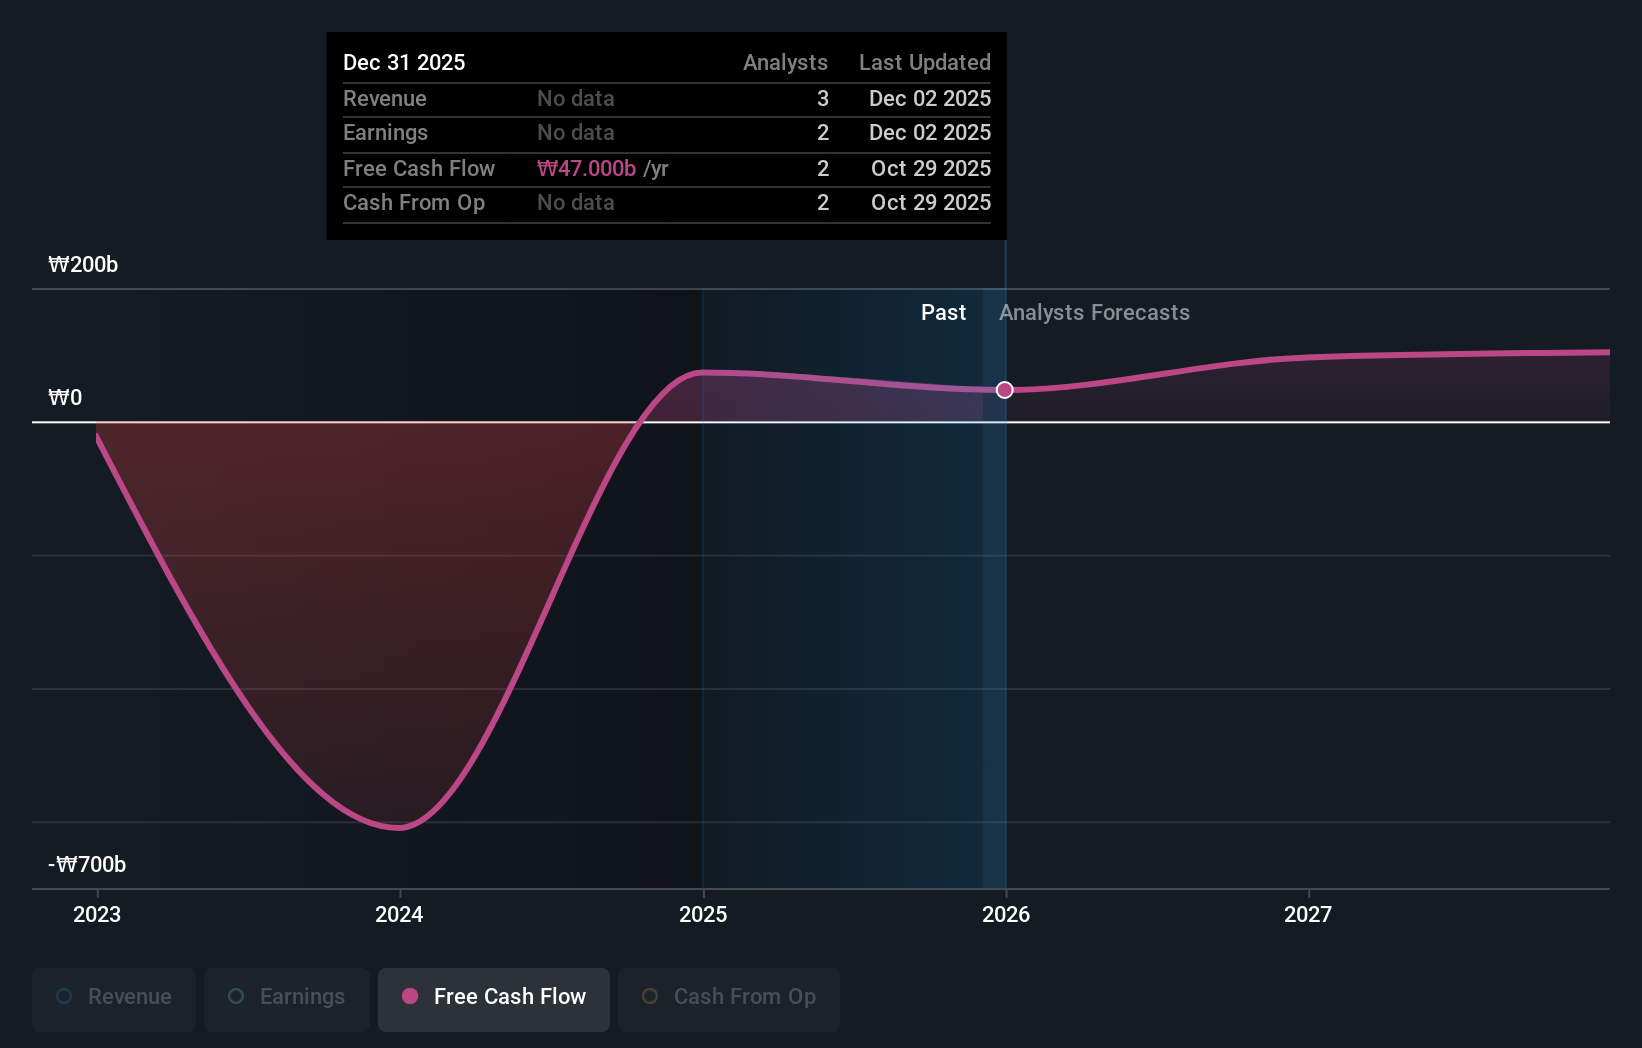Toggle the Revenue series on
1642x1048 pixels.
click(113, 997)
